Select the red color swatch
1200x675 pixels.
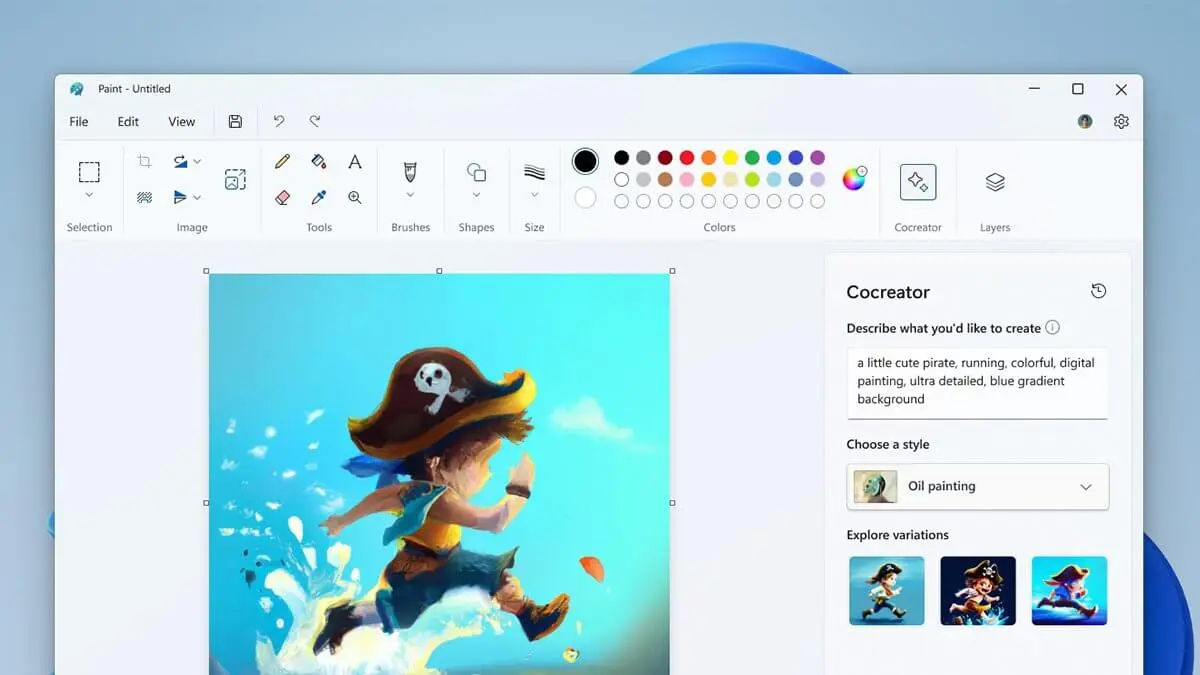(686, 157)
